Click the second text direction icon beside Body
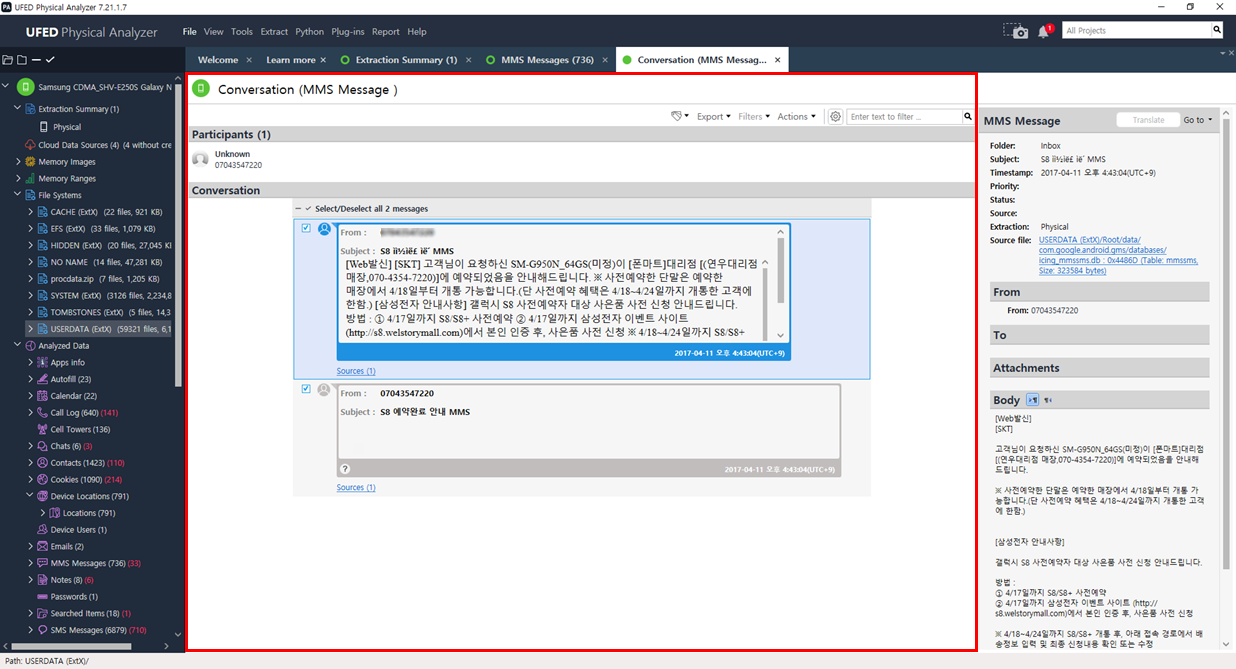 (1048, 400)
